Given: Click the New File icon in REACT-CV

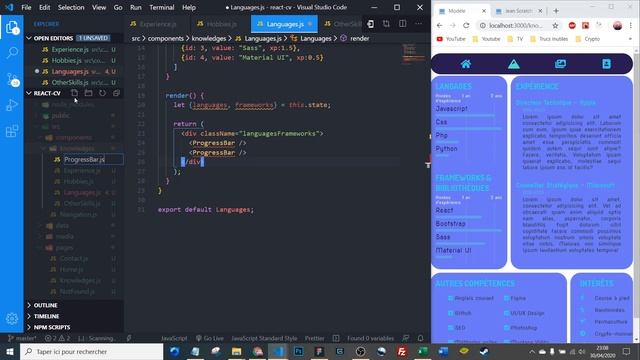Looking at the screenshot, I should [x=74, y=93].
